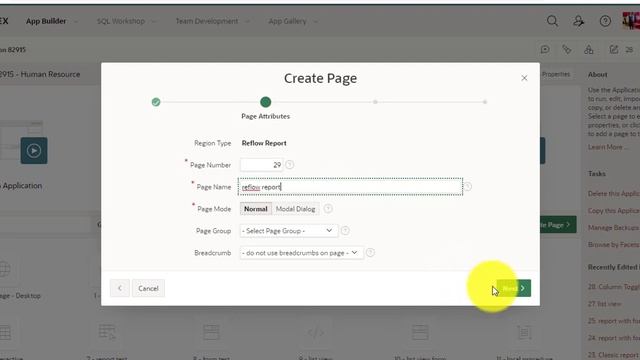Click the completed first wizard step

156,102
